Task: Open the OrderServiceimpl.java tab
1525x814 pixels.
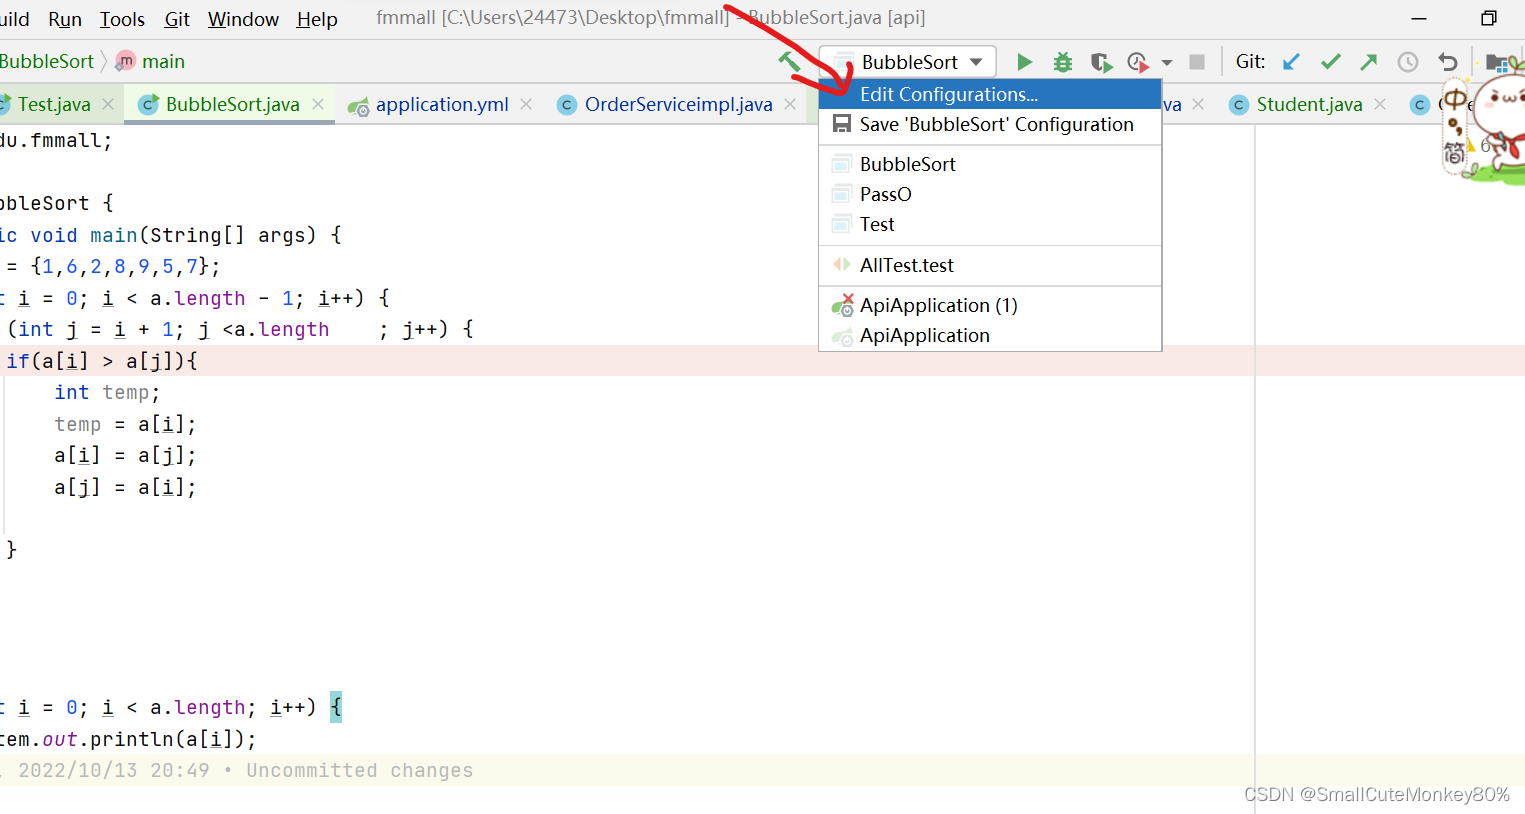Action: [x=678, y=104]
